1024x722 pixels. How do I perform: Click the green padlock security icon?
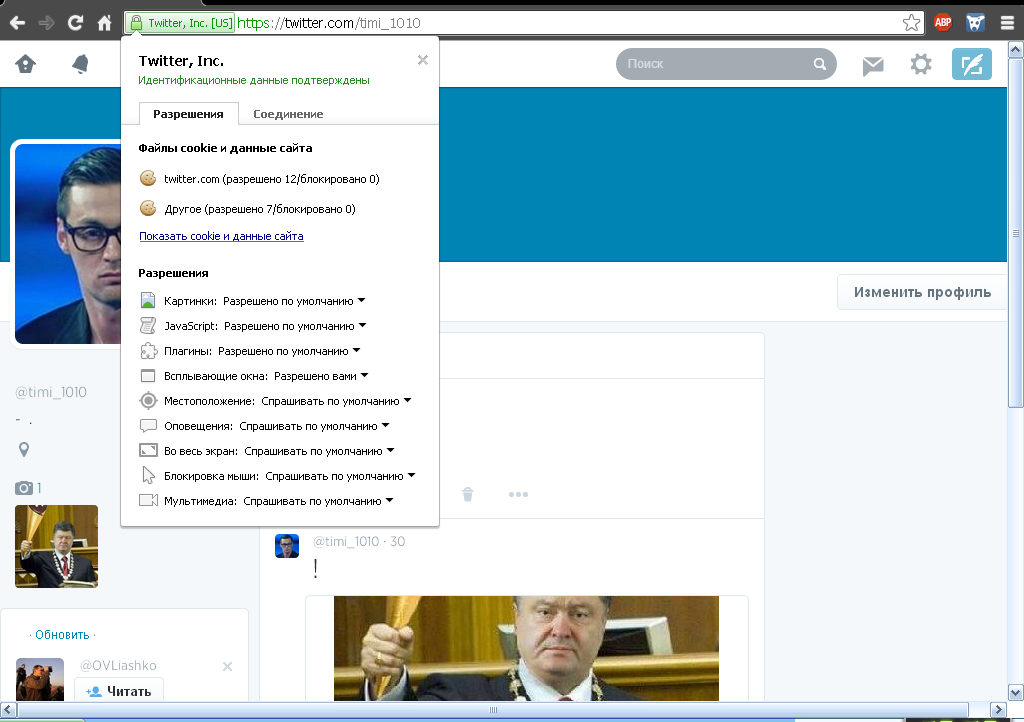(136, 24)
